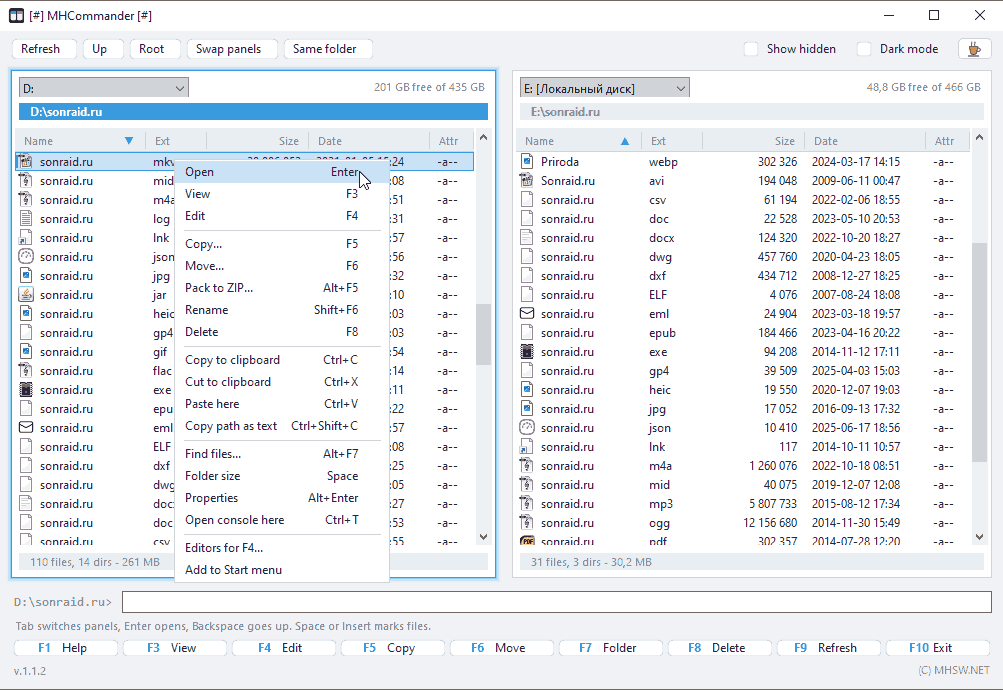Sort left panel by Name column

pyautogui.click(x=80, y=141)
